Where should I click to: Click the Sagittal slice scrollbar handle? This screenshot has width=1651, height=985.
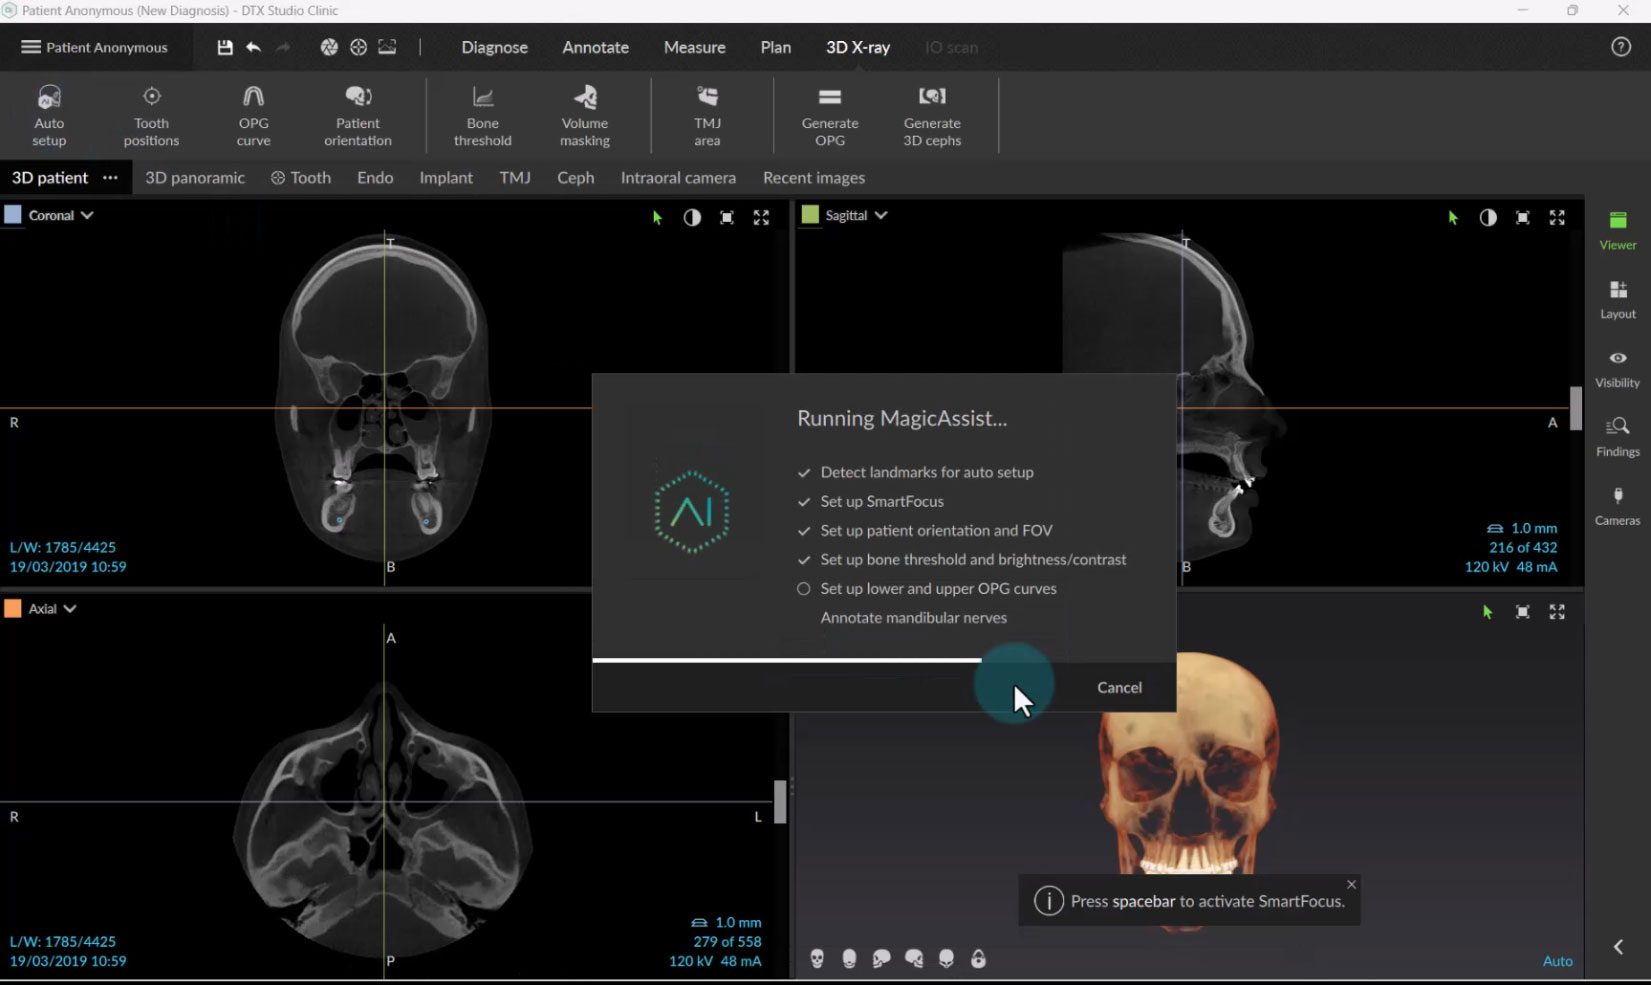[x=1576, y=408]
